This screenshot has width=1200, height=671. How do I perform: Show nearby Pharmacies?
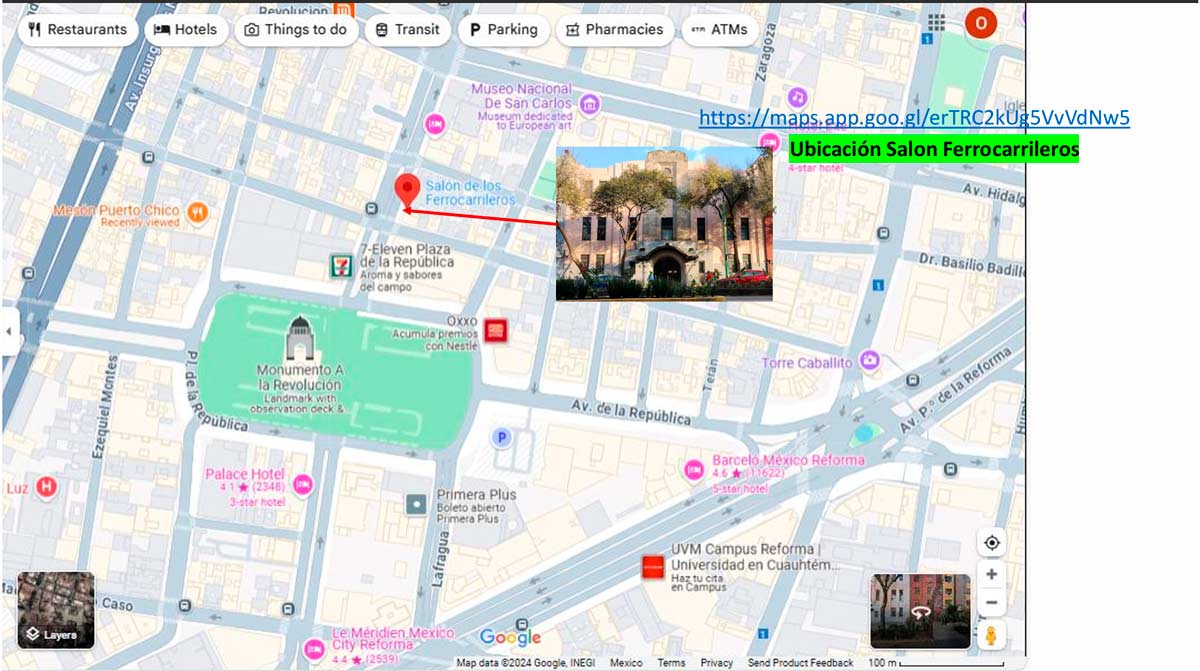pos(615,30)
